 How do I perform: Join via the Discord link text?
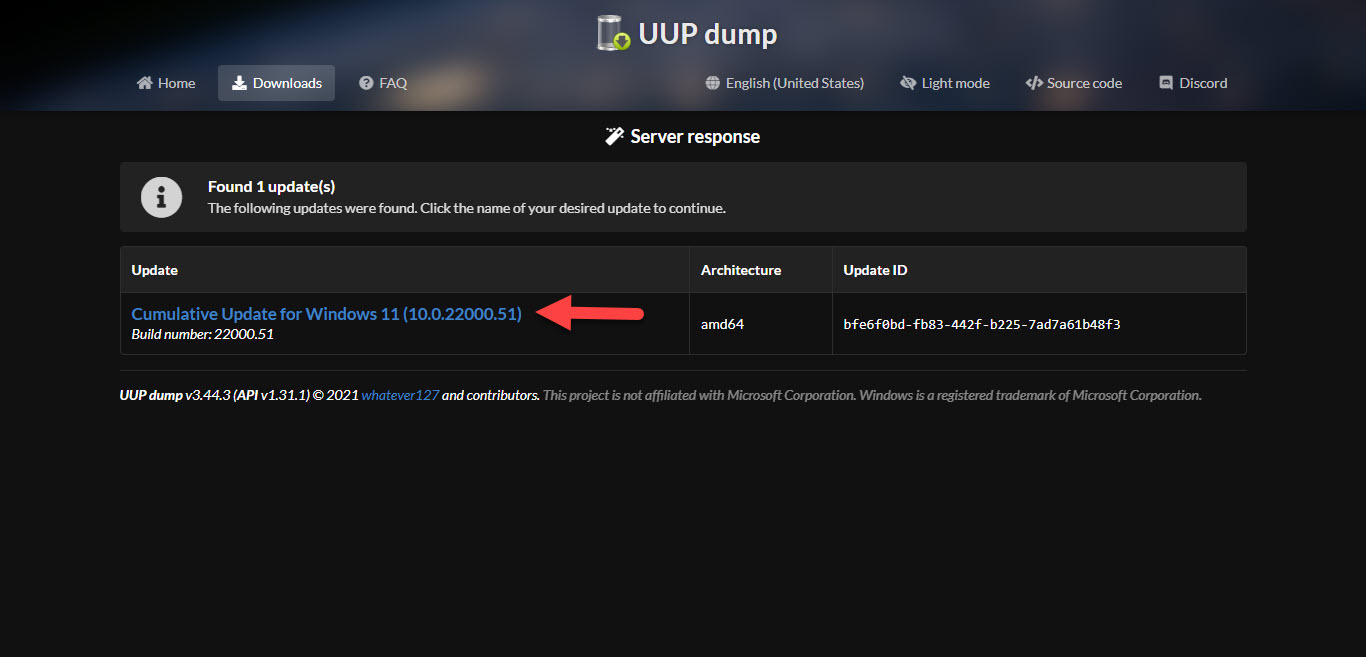coord(1203,83)
